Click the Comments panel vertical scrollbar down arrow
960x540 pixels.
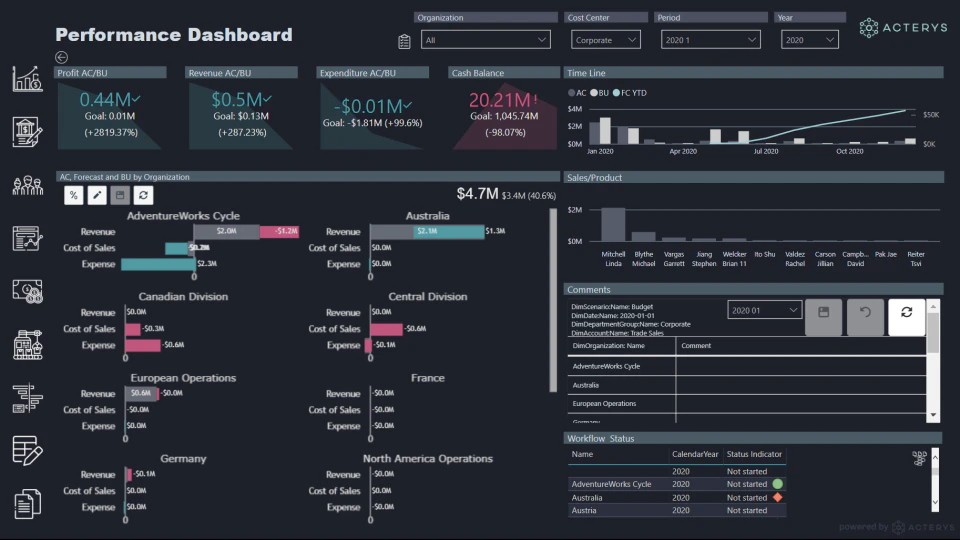click(933, 415)
